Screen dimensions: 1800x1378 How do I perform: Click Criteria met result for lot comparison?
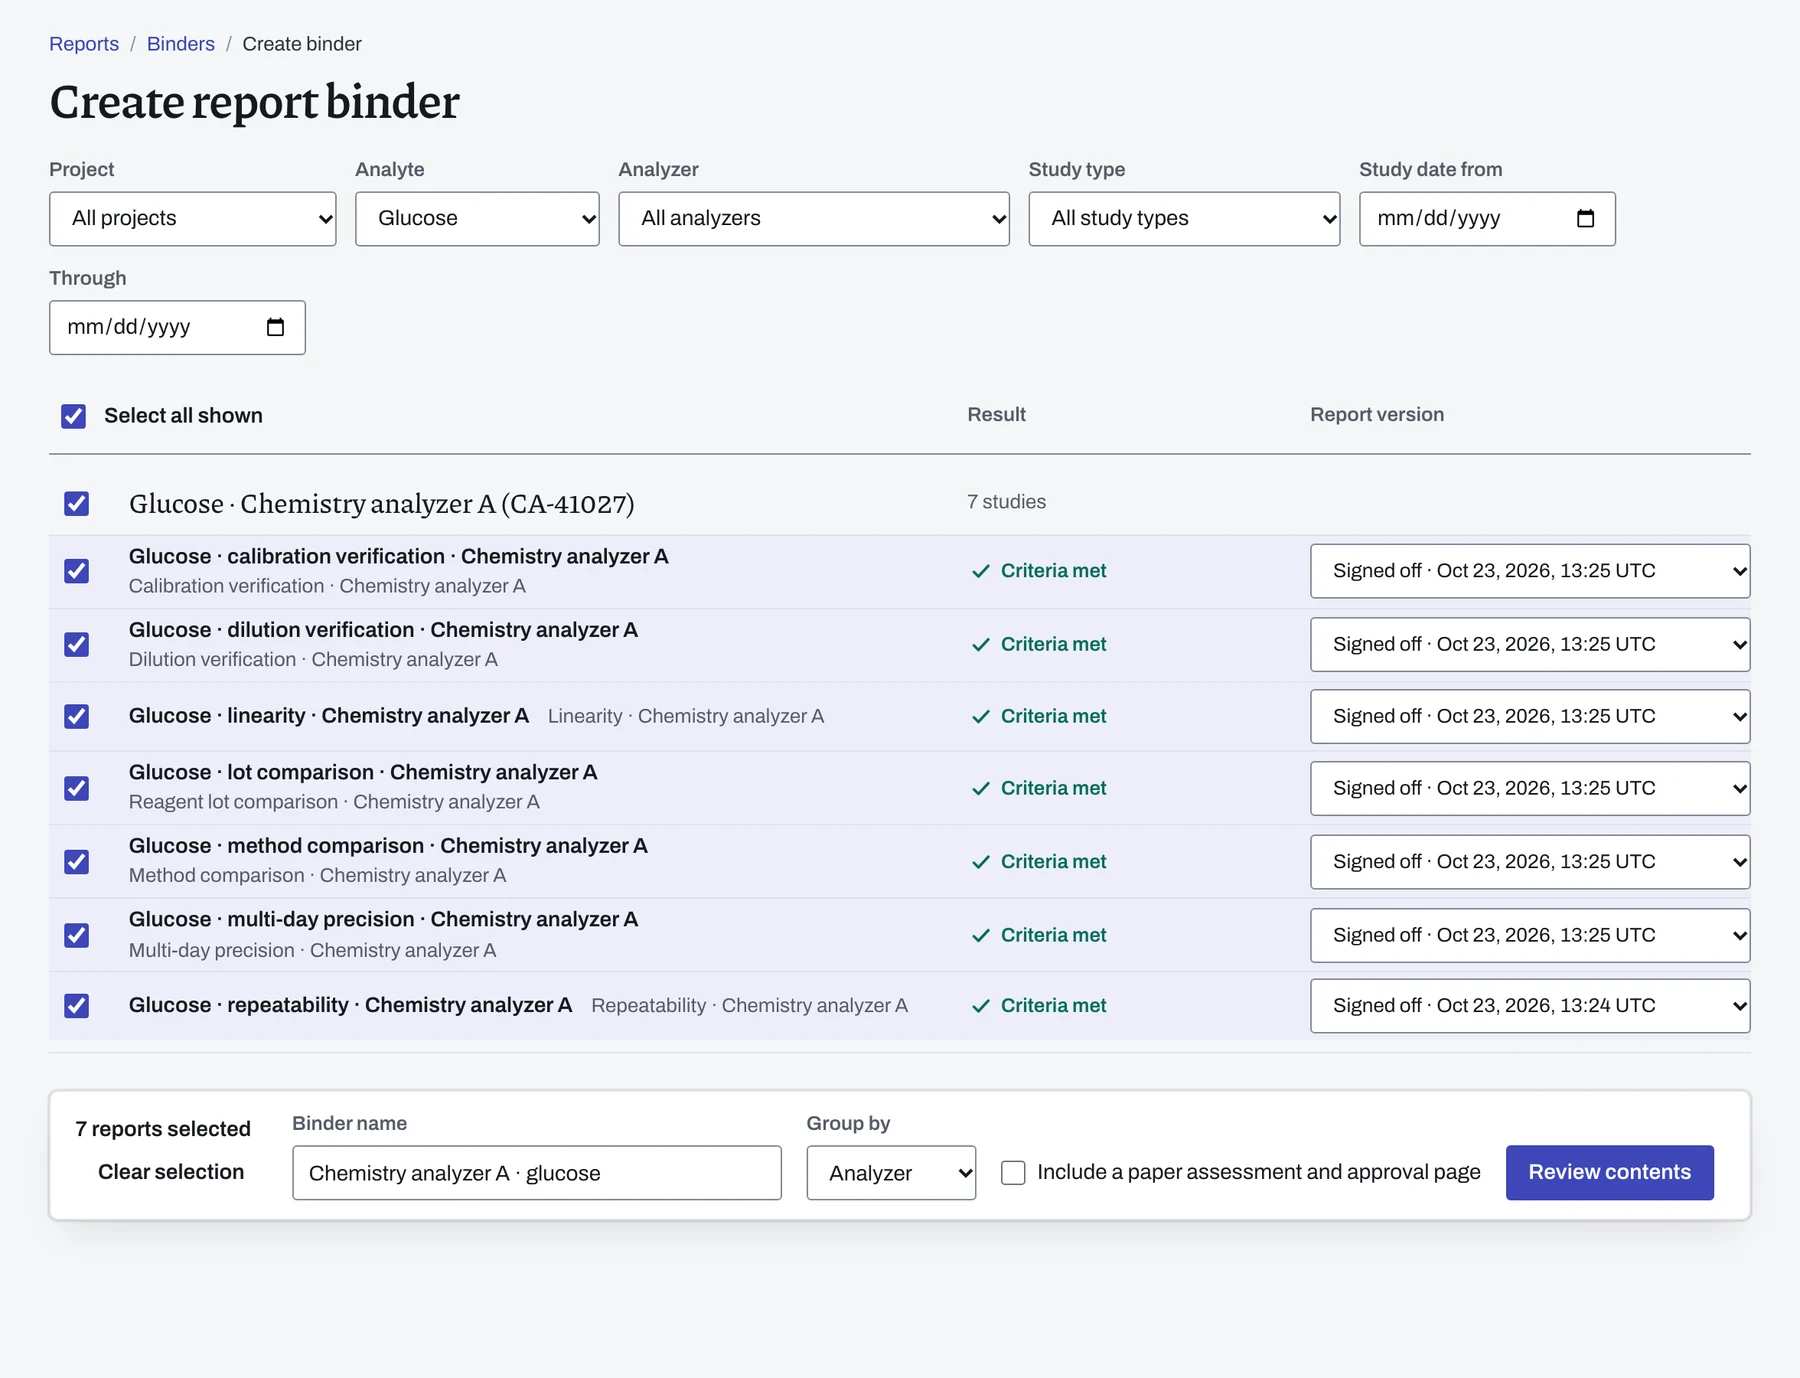click(1039, 788)
